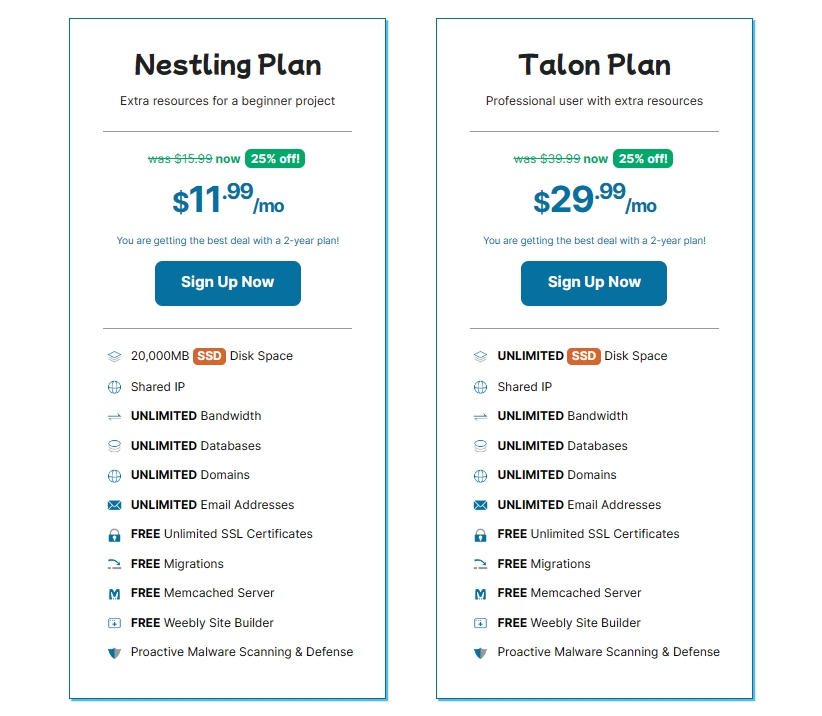
Task: Click Weebly site builder icon in Nestling Plan
Action: pyautogui.click(x=114, y=623)
